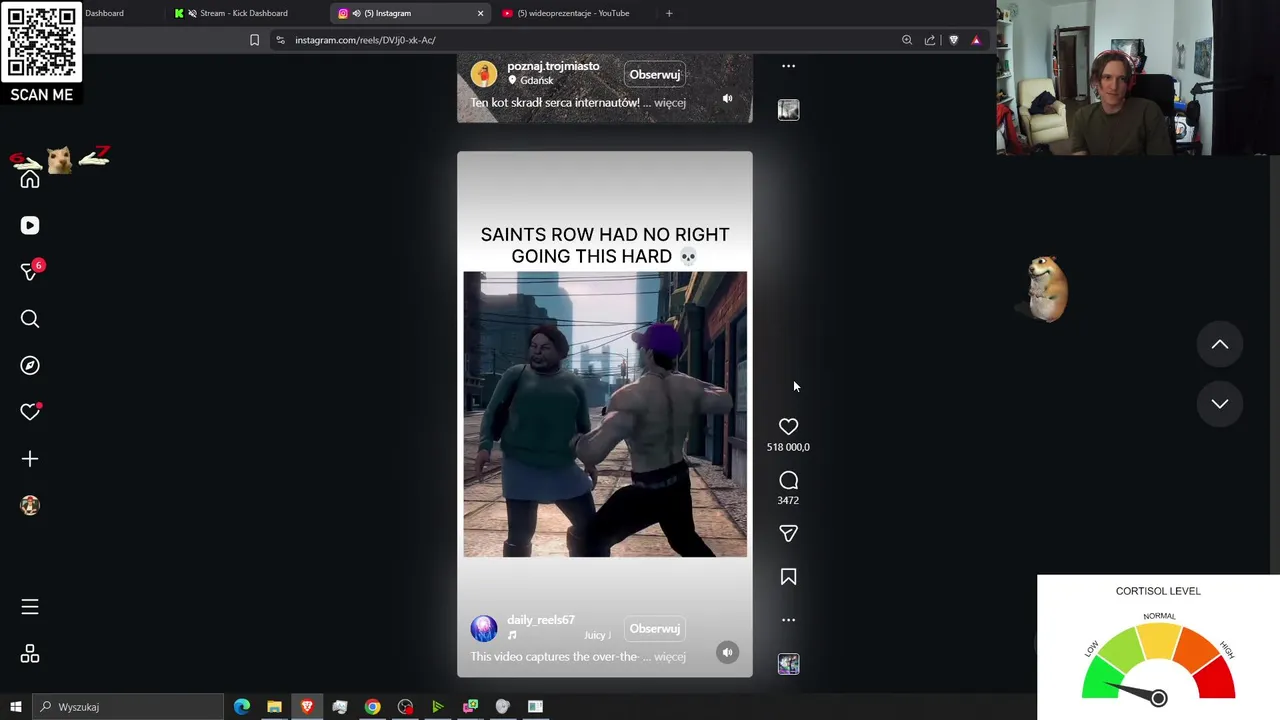
Task: Open Brave Rewards triangle icon
Action: point(976,40)
